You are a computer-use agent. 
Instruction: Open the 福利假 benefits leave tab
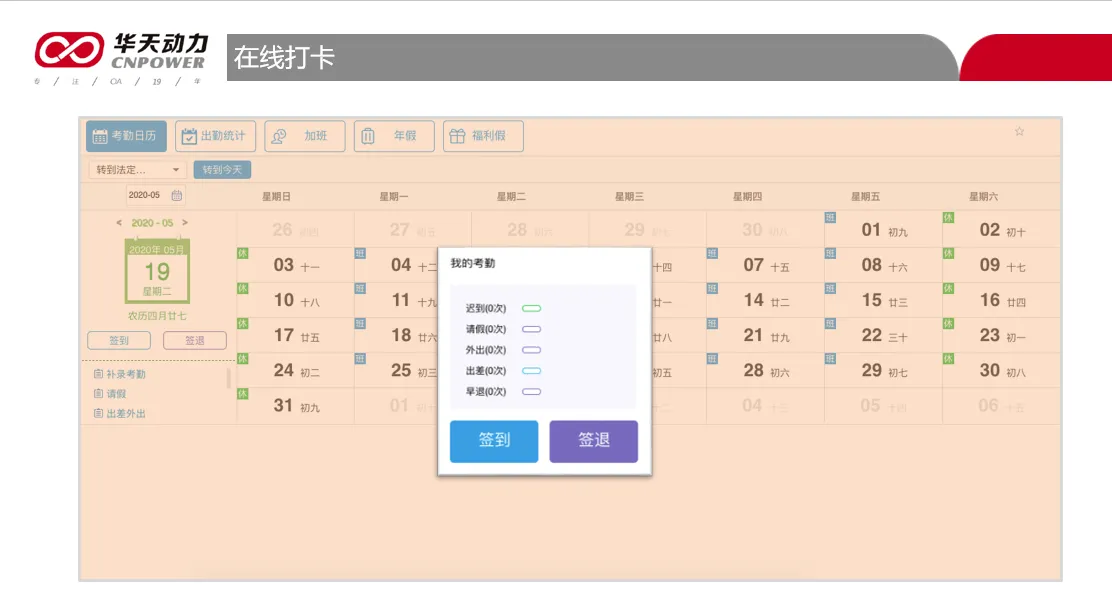[483, 136]
